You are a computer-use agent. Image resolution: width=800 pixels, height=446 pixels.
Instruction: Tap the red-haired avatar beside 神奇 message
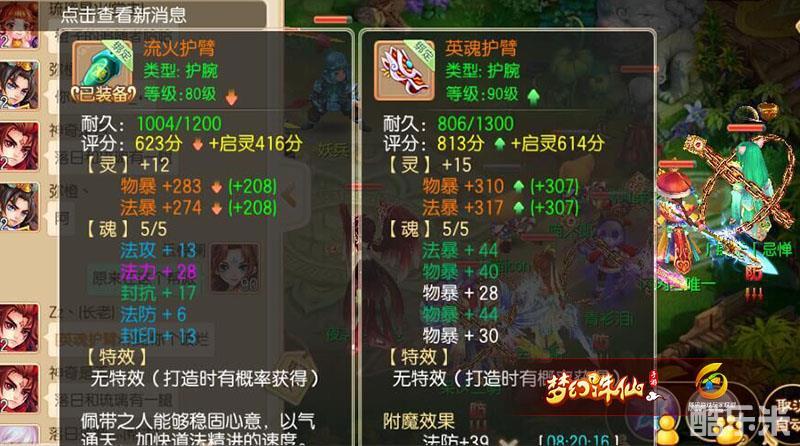(19, 146)
